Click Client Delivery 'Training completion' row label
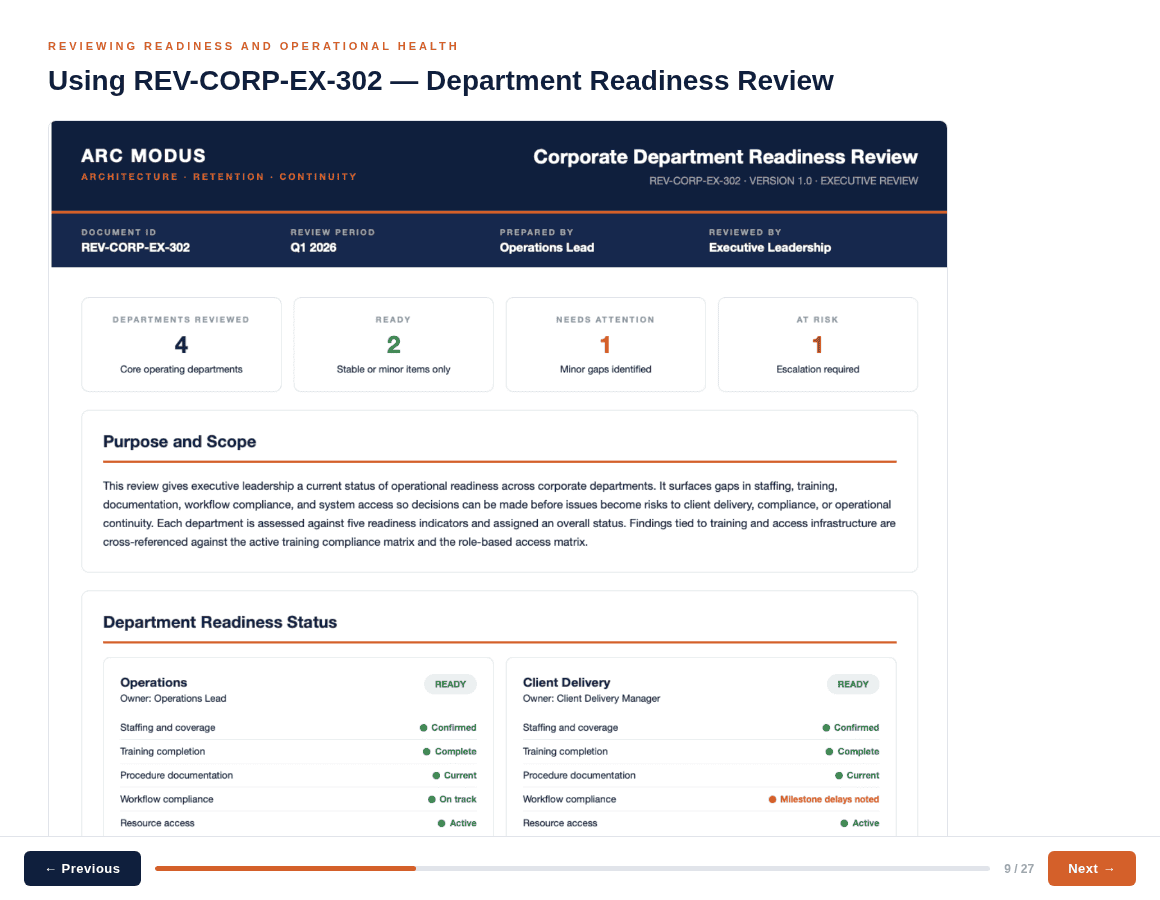Viewport: 1160px width, 900px height. [565, 751]
